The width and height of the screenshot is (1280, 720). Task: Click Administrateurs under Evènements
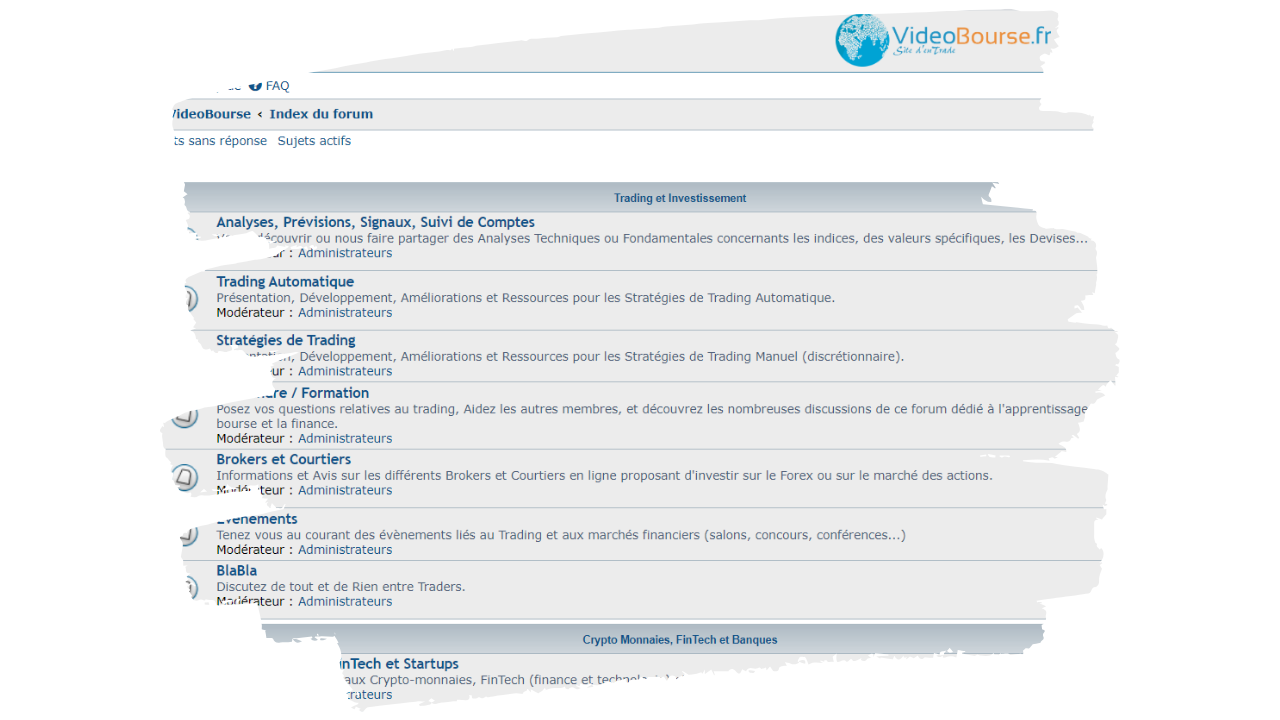click(x=345, y=549)
